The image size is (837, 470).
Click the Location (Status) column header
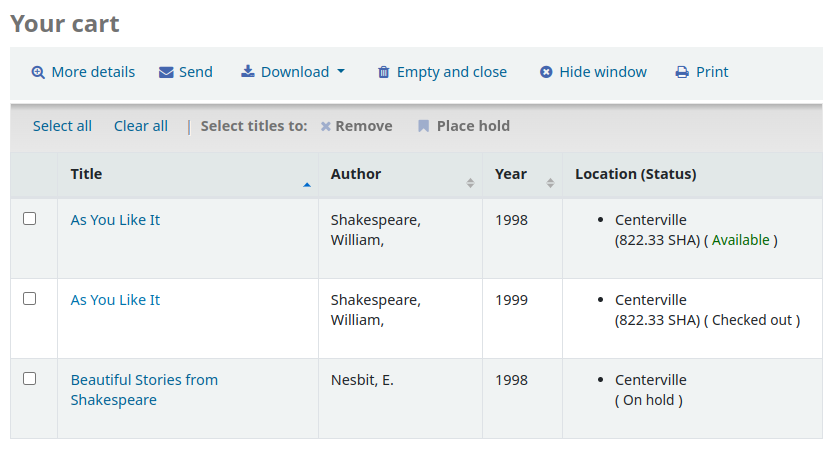pyautogui.click(x=635, y=174)
